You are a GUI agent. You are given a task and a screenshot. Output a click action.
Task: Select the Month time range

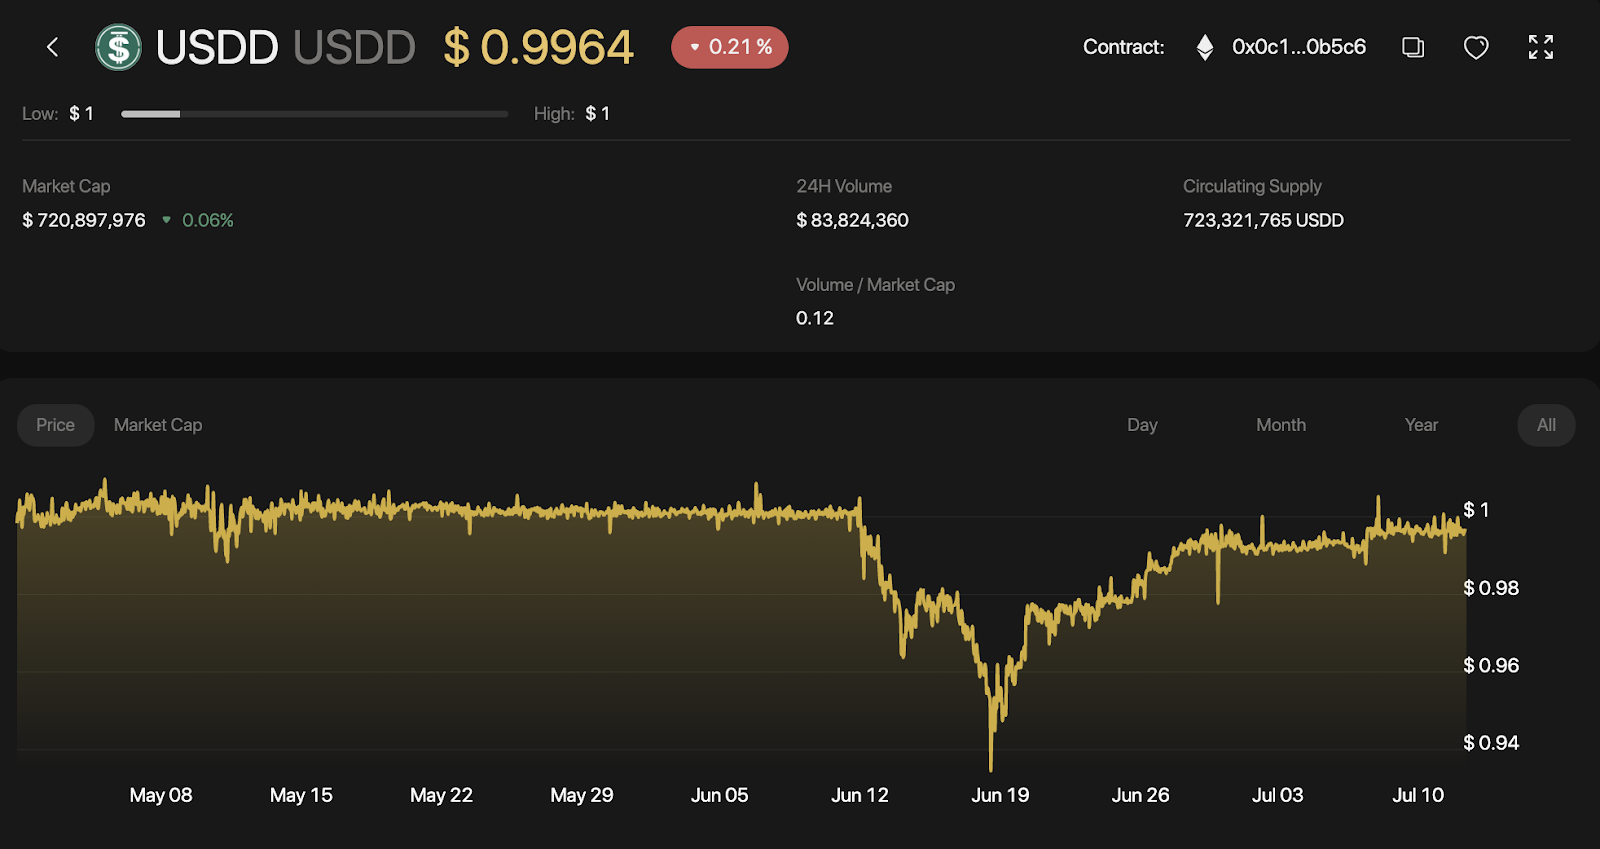point(1281,425)
